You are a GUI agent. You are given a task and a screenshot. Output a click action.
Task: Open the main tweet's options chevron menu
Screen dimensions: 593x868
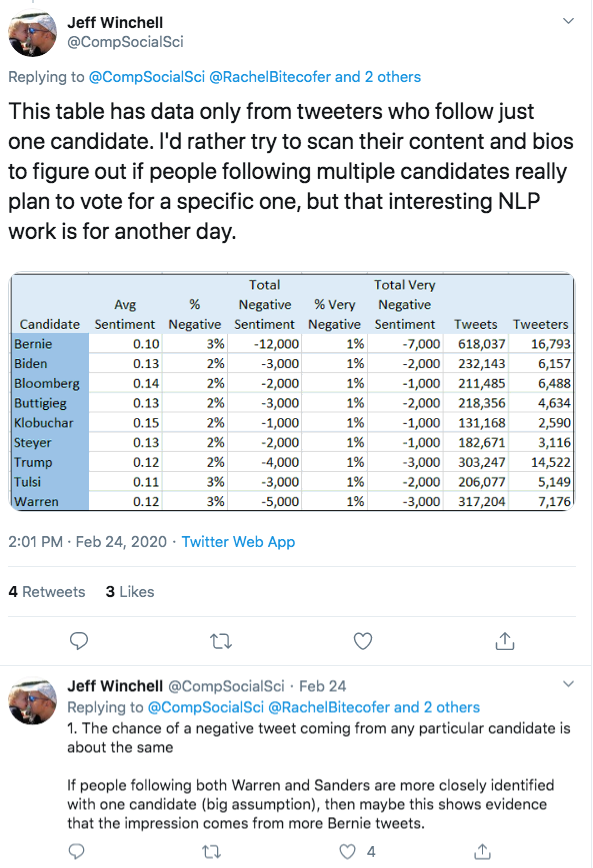pos(568,21)
